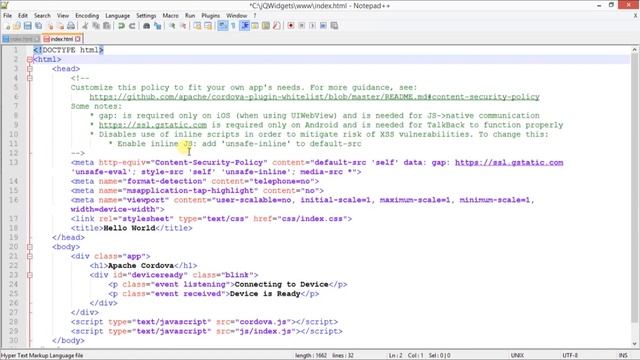Screen dimensions: 640x360
Task: Cut selection with the scissors icon
Action: 85,26
